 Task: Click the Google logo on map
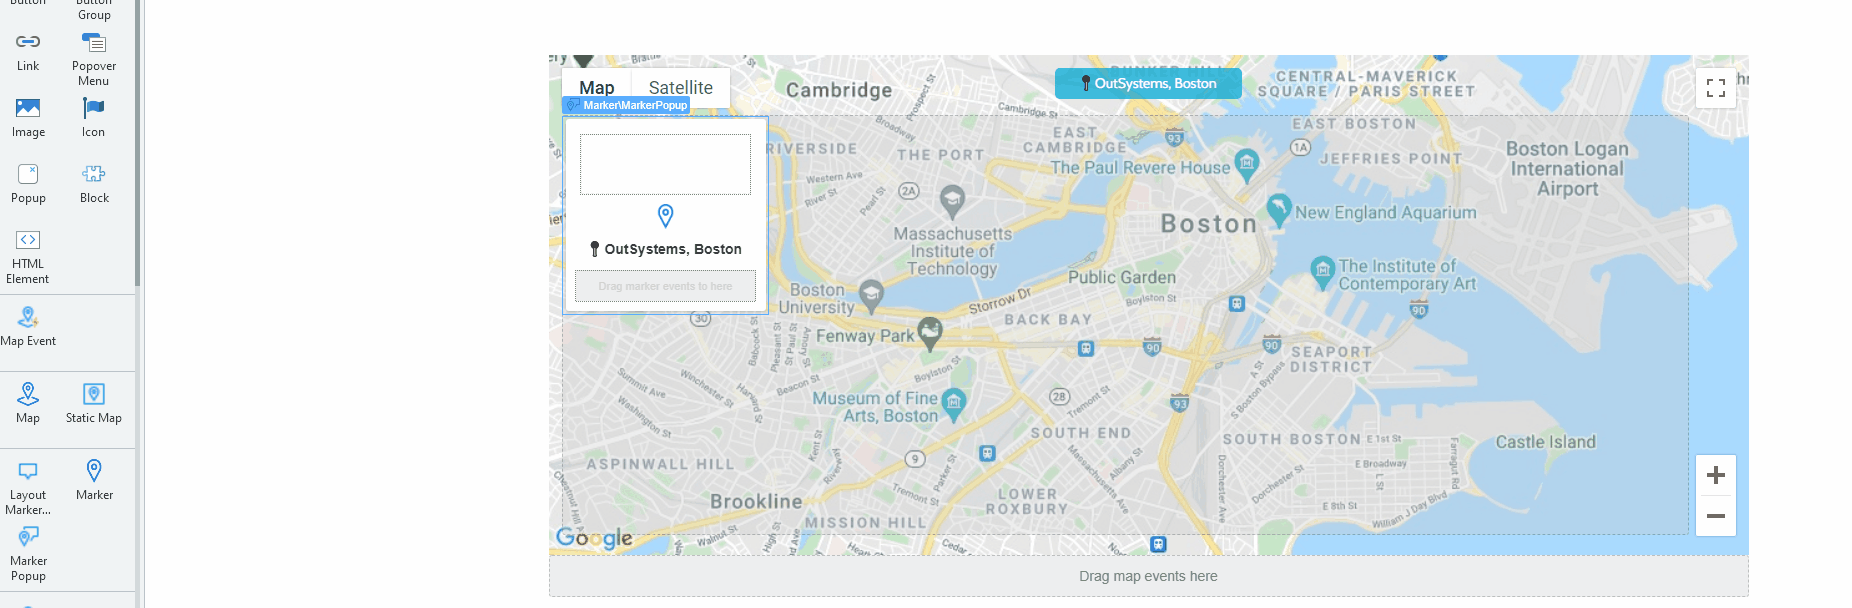pyautogui.click(x=594, y=538)
